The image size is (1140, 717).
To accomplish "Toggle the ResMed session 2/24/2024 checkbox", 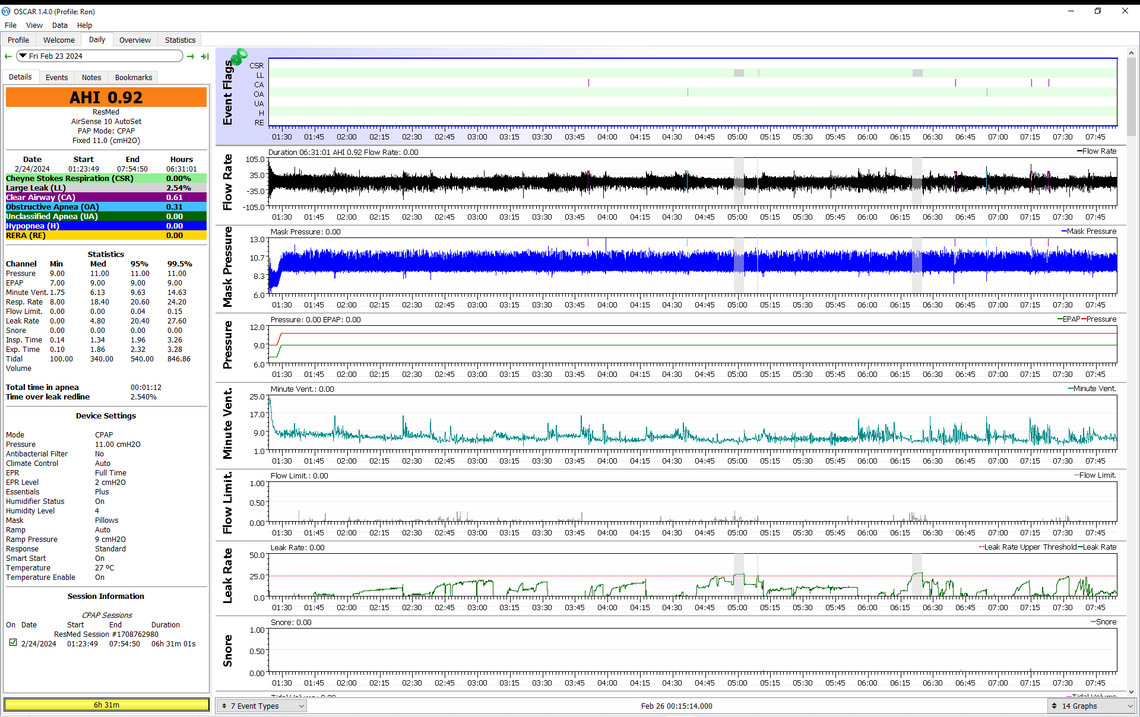I will 13,643.
